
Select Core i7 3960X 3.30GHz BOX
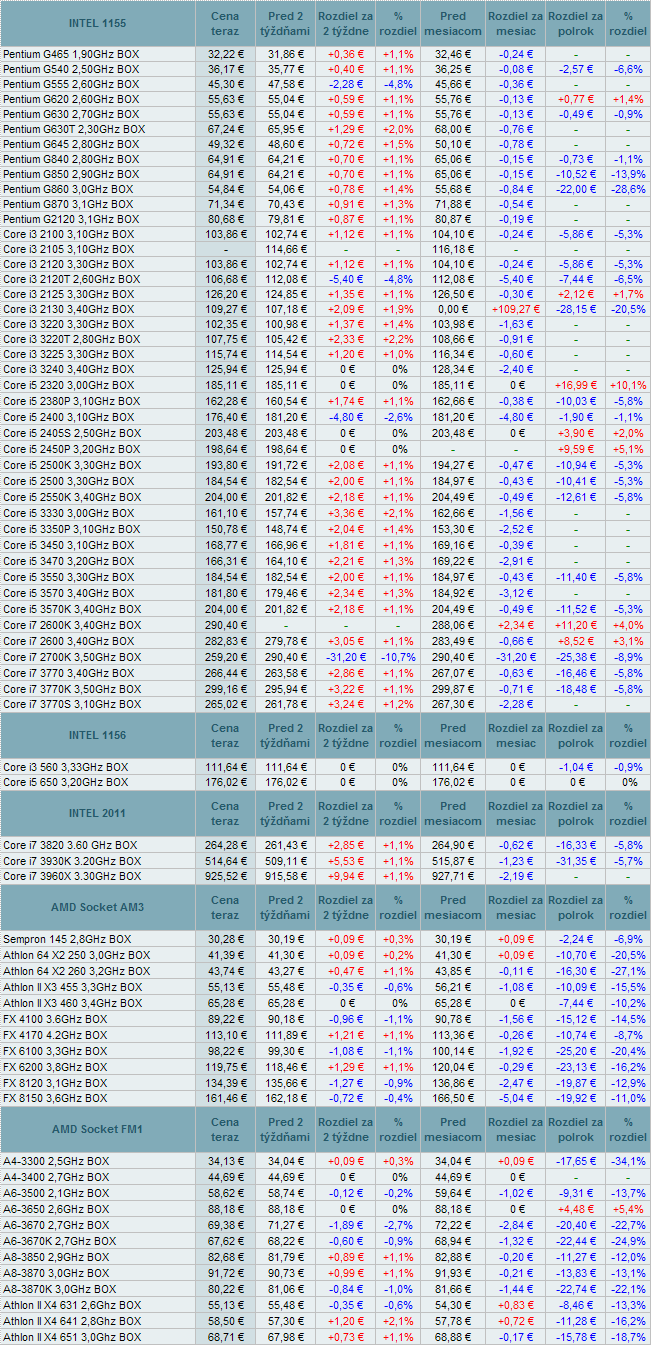[x=71, y=876]
